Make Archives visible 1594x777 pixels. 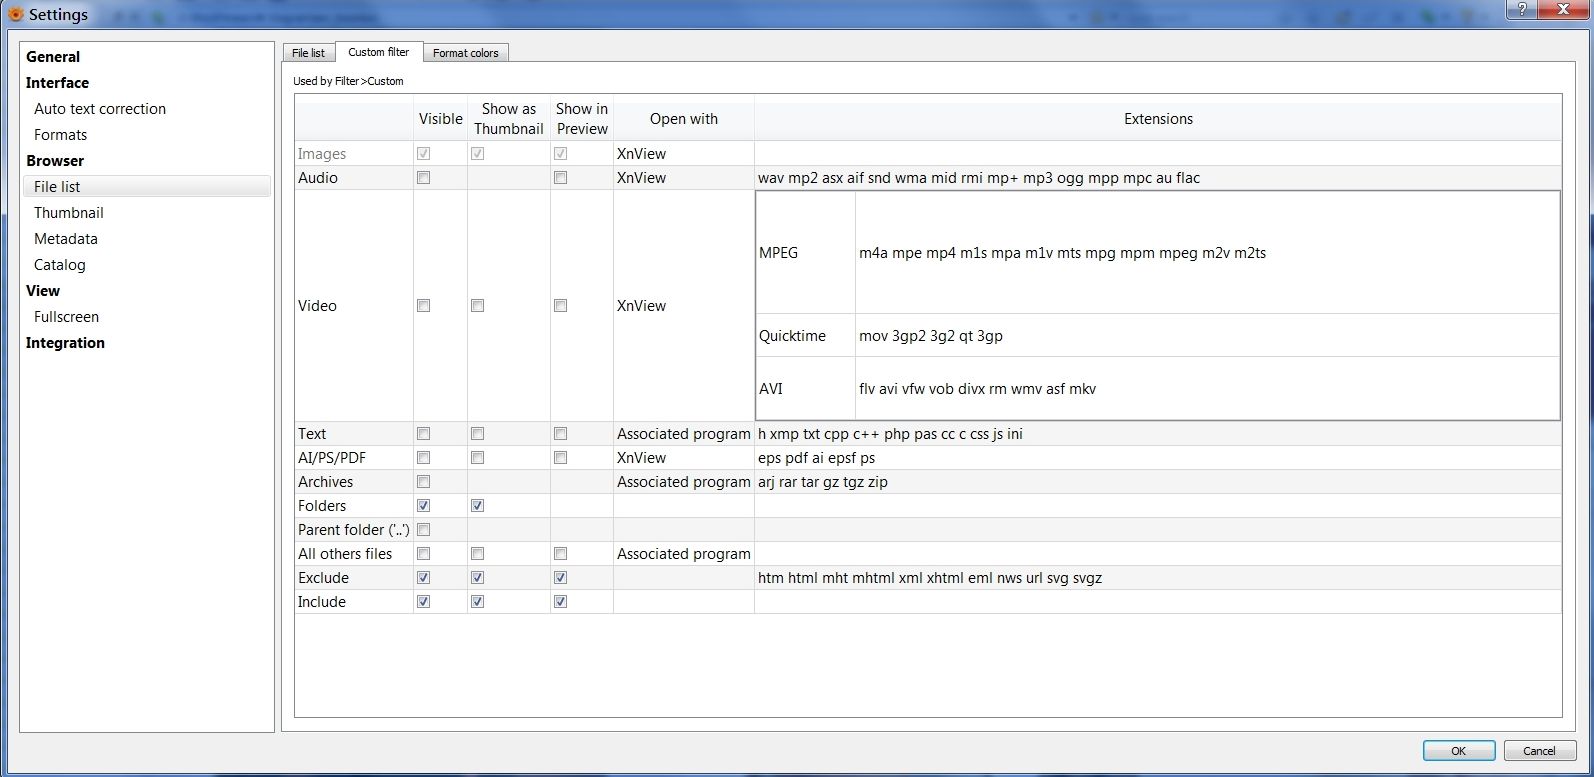click(x=424, y=482)
